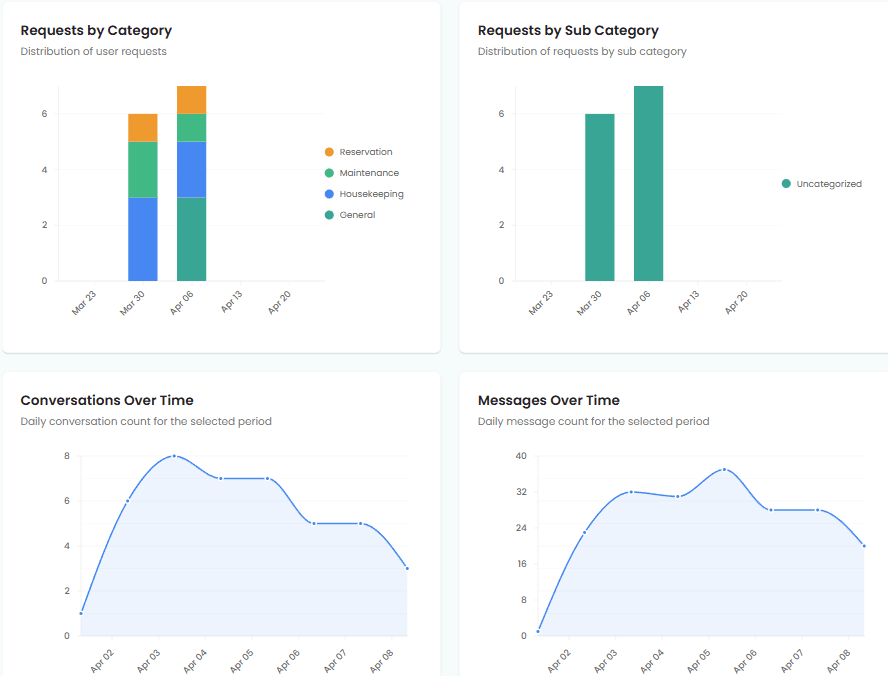888x676 pixels.
Task: Click the Mar 30 bar in Sub Category chart
Action: click(x=600, y=197)
